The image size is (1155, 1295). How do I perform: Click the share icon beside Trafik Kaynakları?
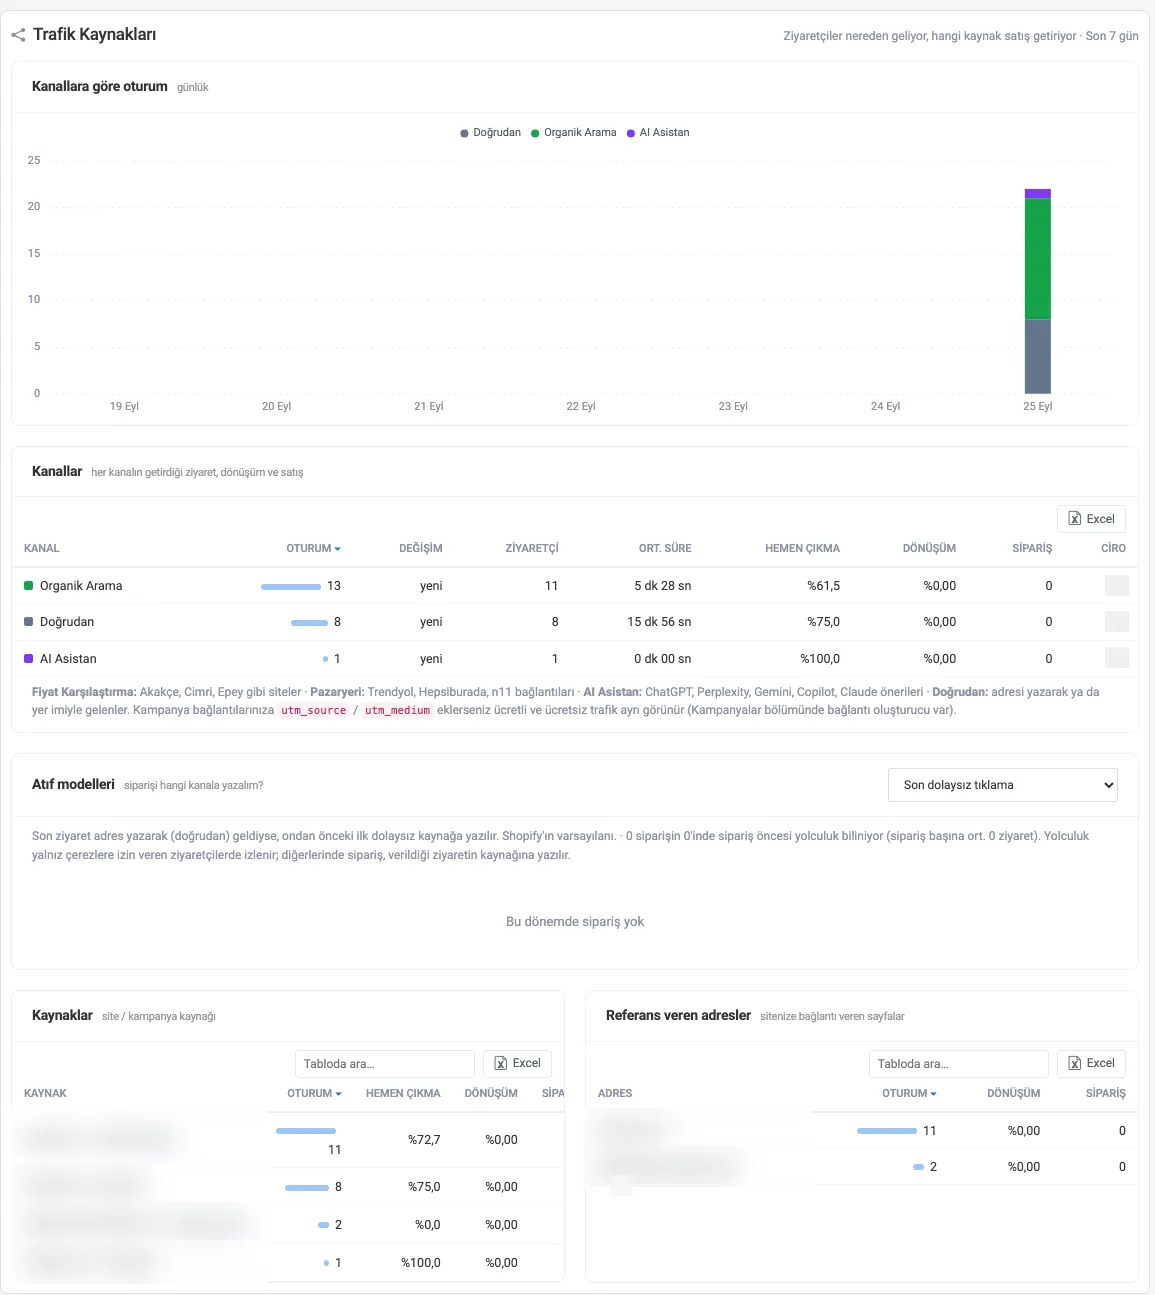tap(18, 35)
